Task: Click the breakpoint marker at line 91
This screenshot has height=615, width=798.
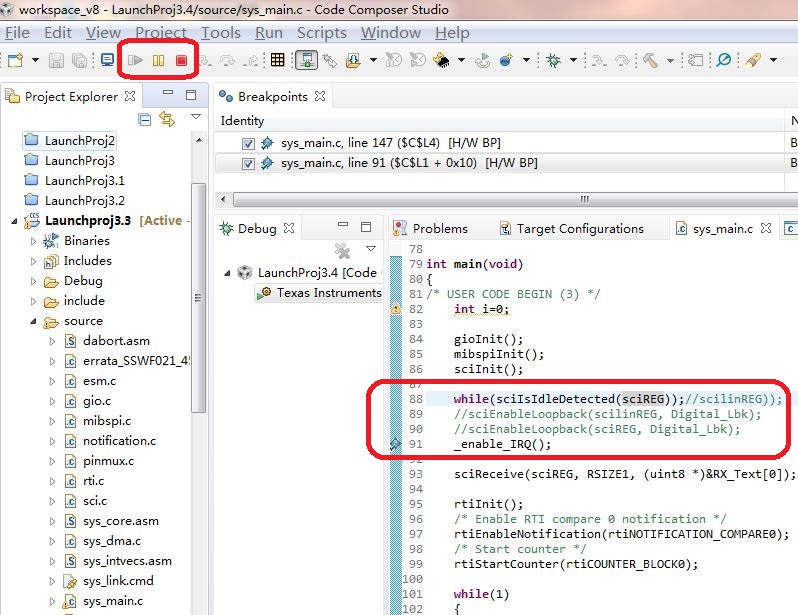Action: 395,444
